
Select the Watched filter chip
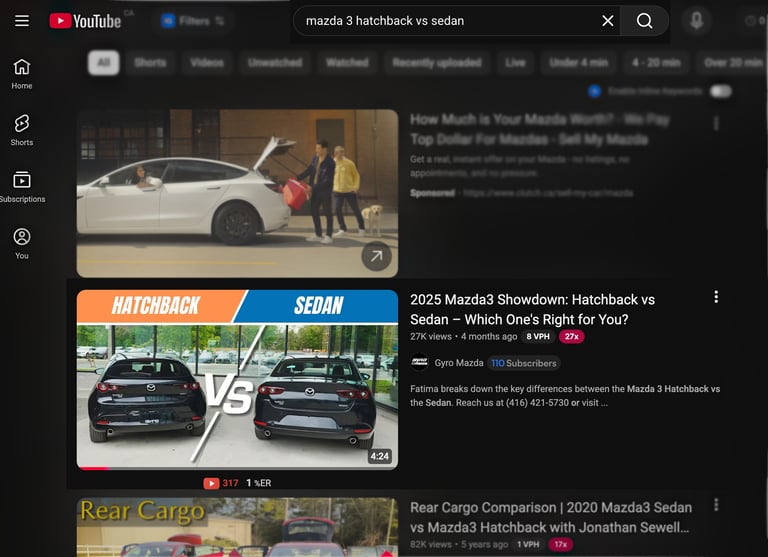[347, 63]
